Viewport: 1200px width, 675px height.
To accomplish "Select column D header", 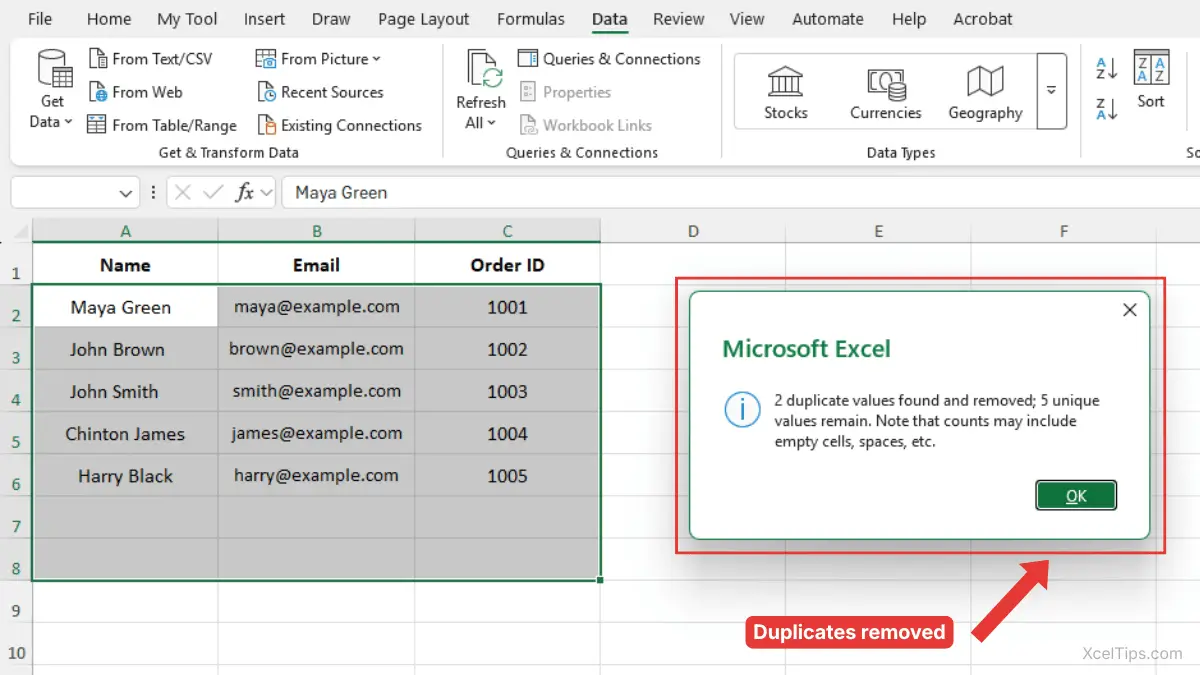I will click(693, 231).
